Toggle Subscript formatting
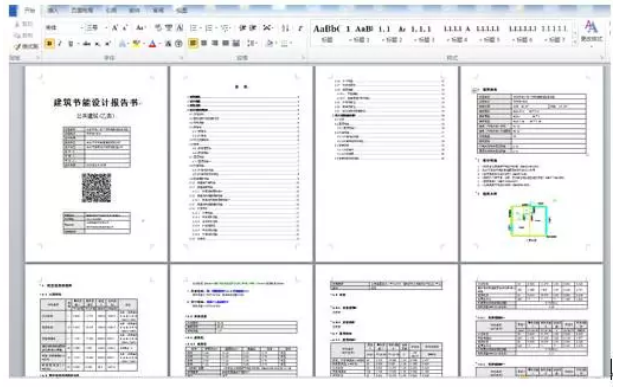The width and height of the screenshot is (622, 388). 97,43
